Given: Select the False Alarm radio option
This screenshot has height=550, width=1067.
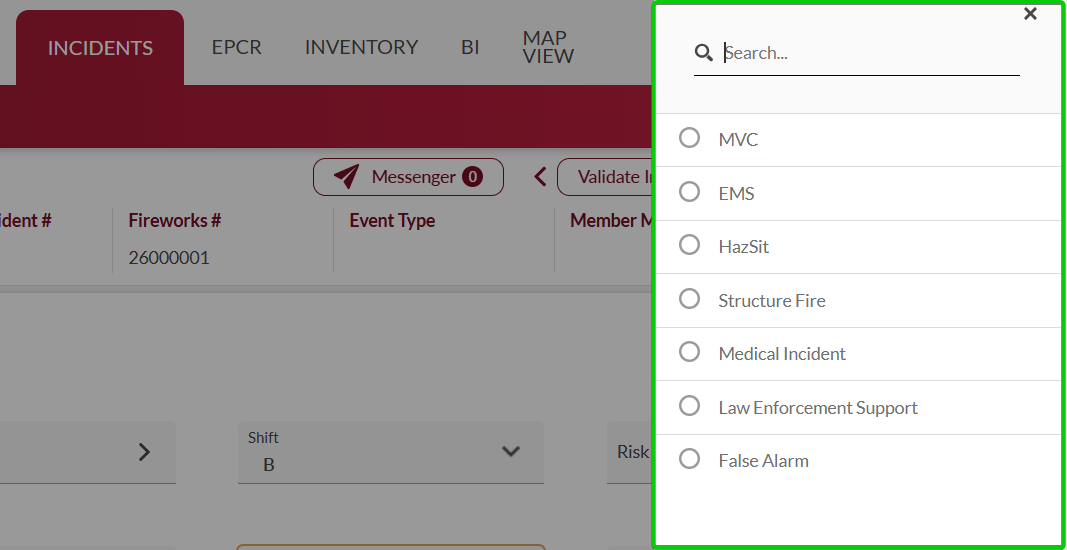Looking at the screenshot, I should [x=690, y=460].
